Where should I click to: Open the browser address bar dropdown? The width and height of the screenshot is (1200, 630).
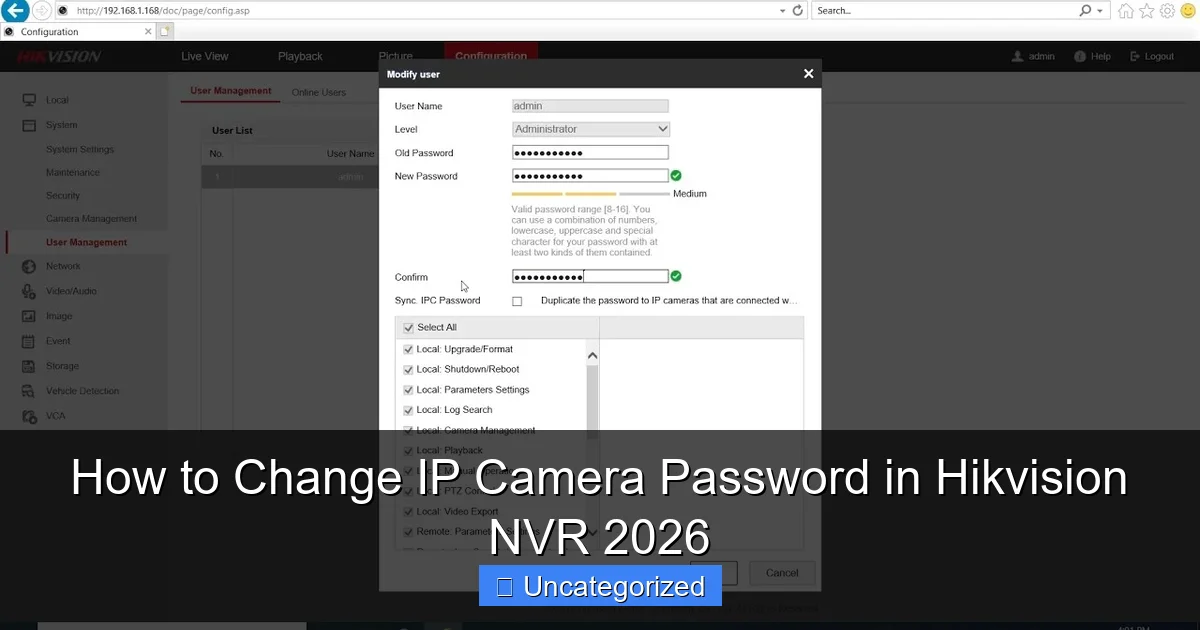click(x=784, y=11)
